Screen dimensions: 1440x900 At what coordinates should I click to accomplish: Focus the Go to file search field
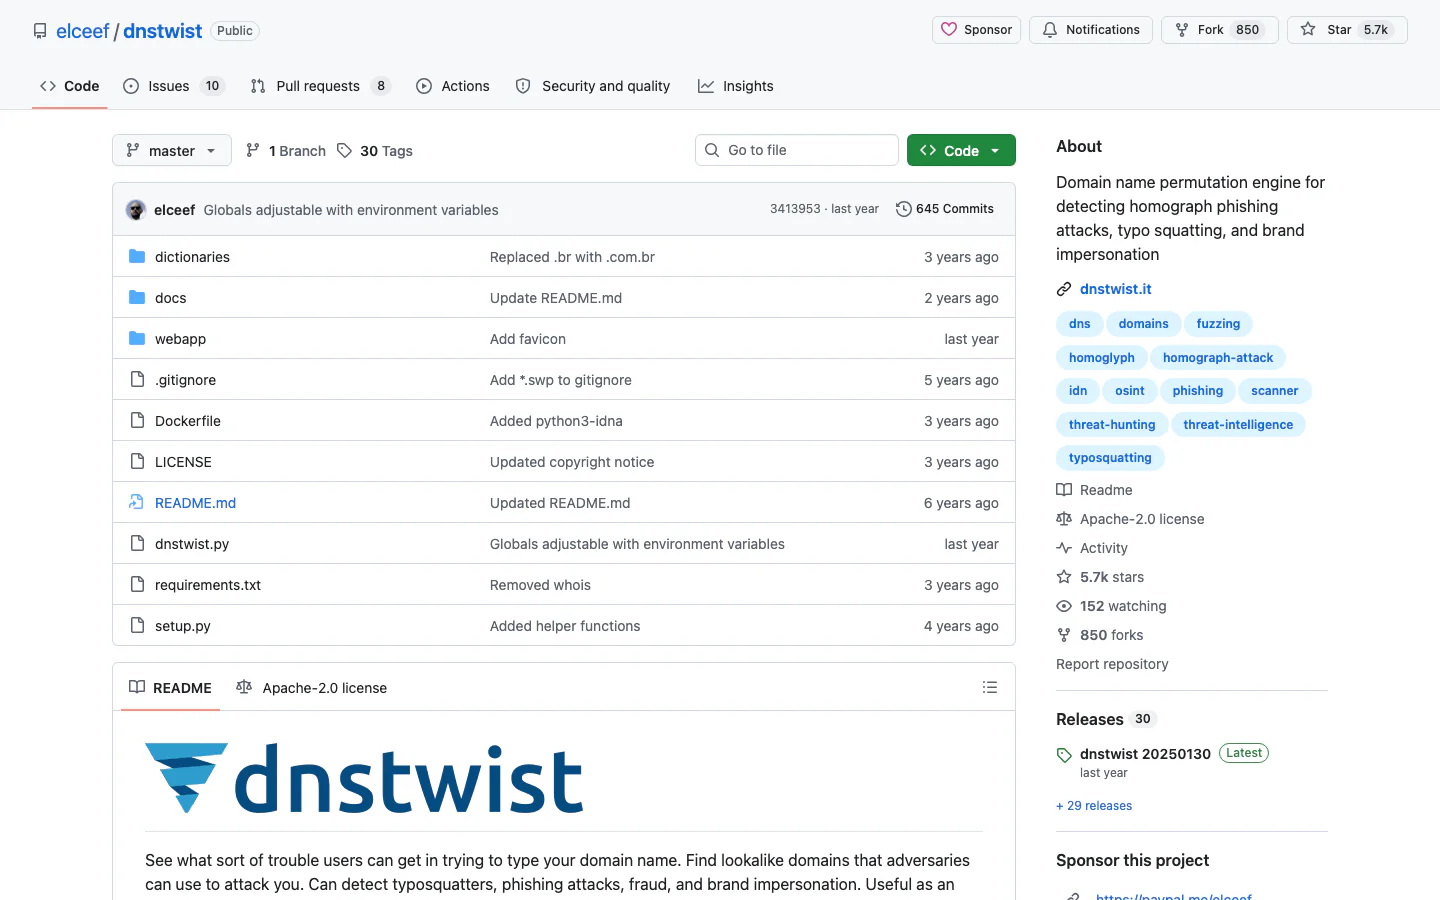[x=797, y=150]
